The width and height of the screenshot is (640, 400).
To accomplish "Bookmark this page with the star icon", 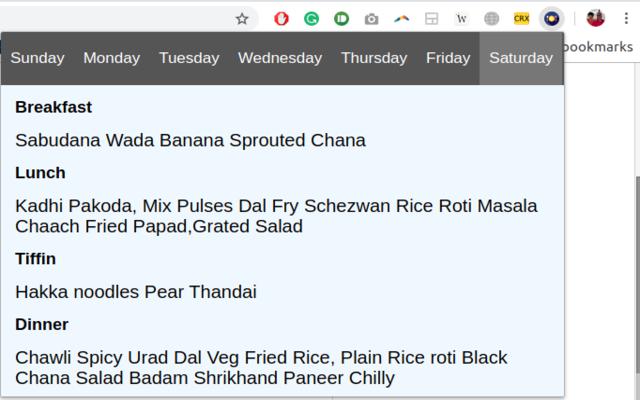I will 242,18.
